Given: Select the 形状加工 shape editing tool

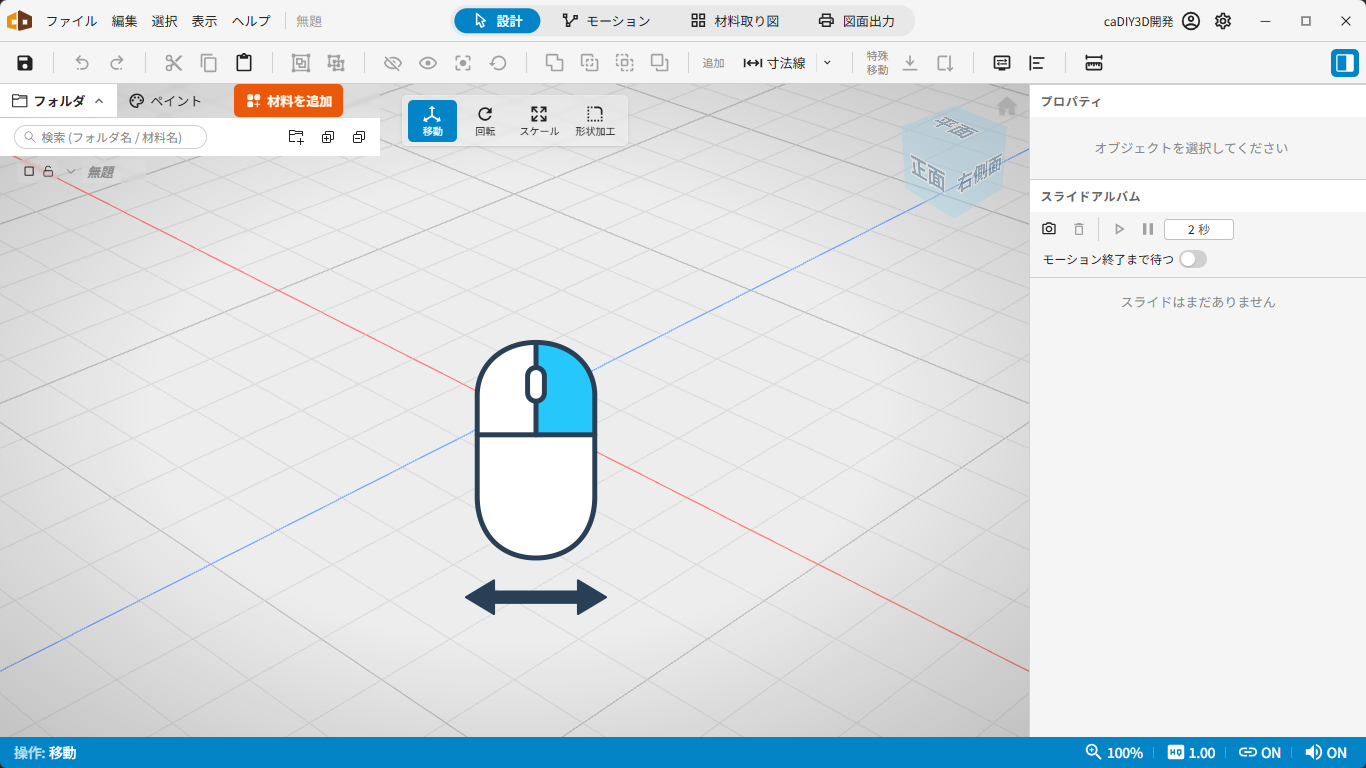Looking at the screenshot, I should coord(595,121).
